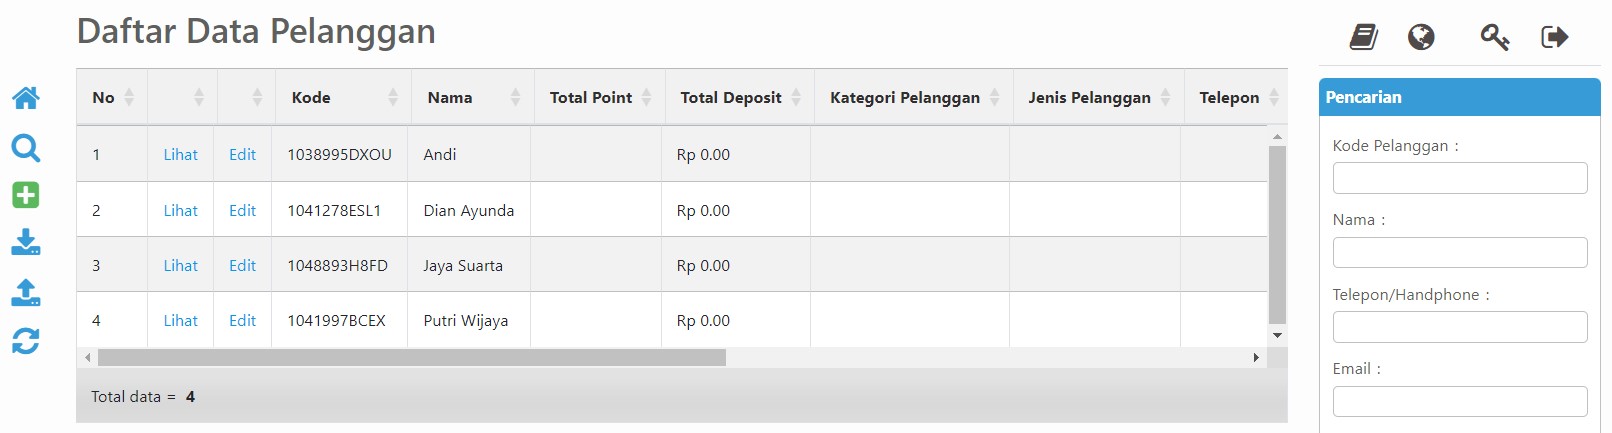Click the upload icon in left sidebar
Screen dimensions: 1612x433
[x=26, y=292]
